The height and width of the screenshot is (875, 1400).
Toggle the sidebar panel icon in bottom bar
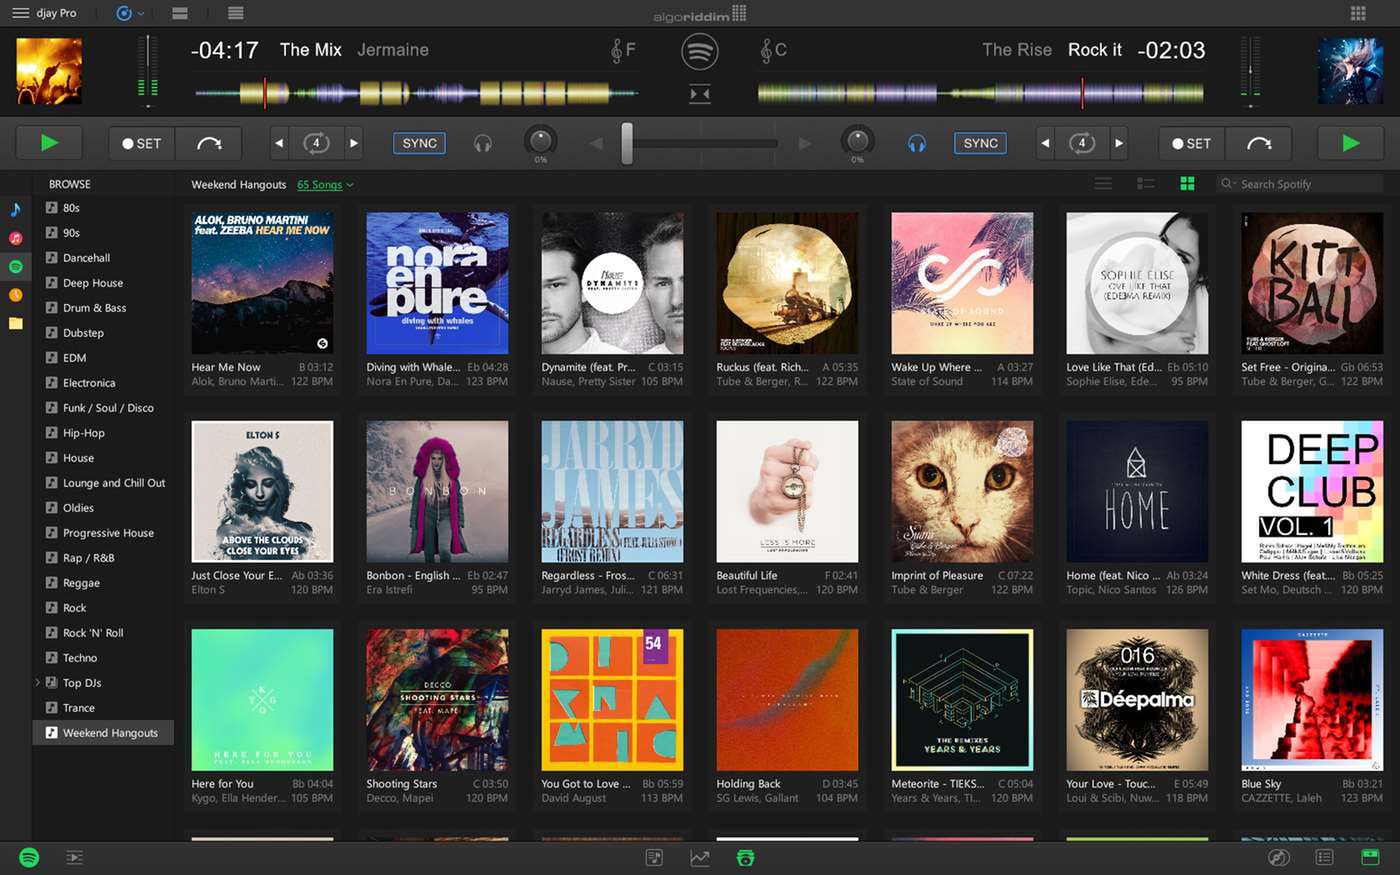click(x=74, y=857)
